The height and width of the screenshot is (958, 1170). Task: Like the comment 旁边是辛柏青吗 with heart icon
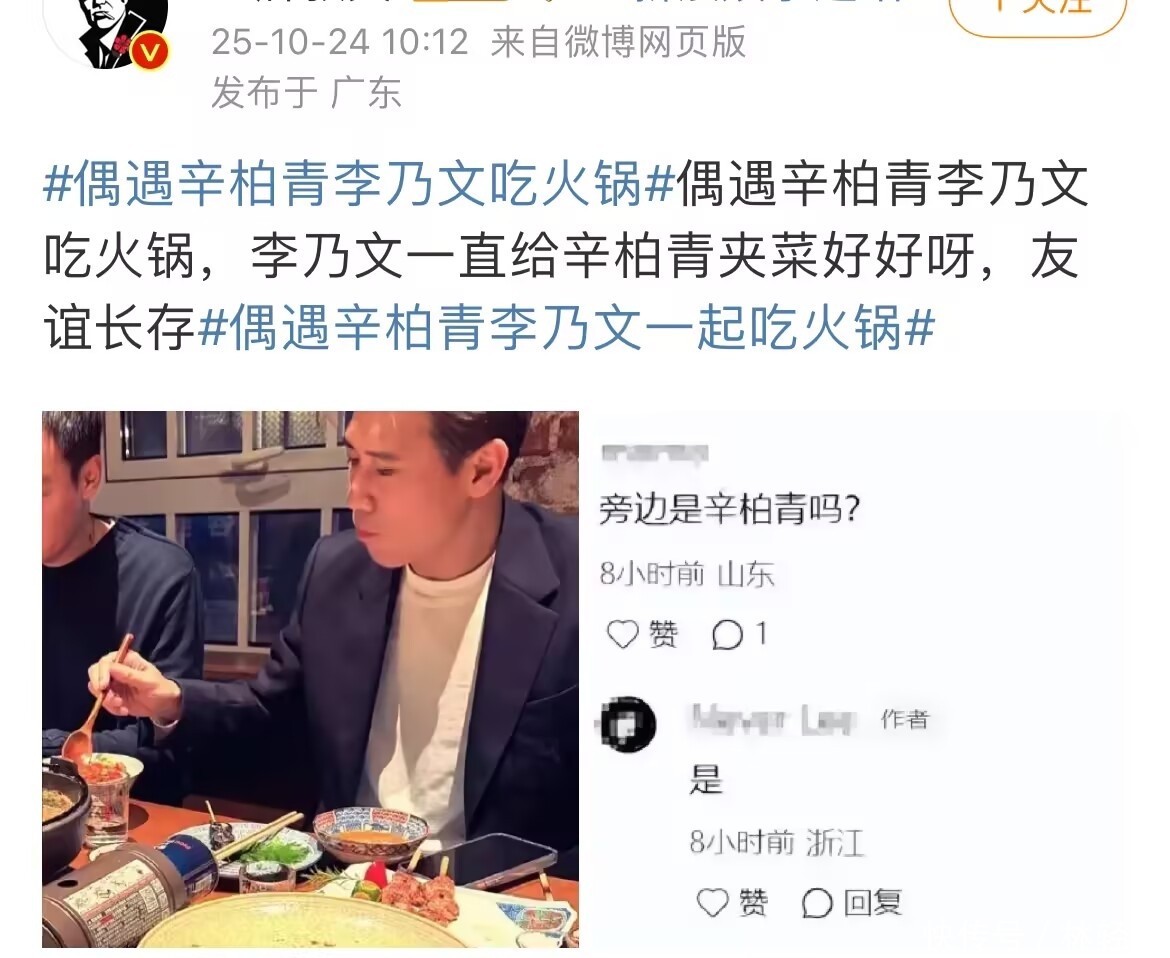622,635
